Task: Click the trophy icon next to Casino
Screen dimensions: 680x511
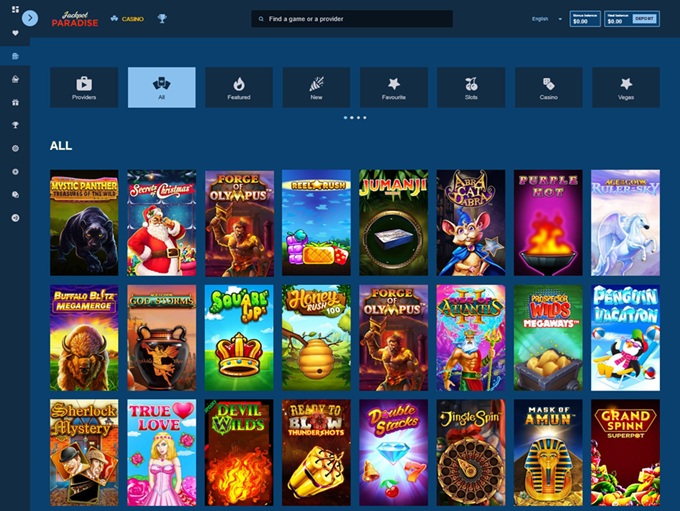Action: click(162, 18)
